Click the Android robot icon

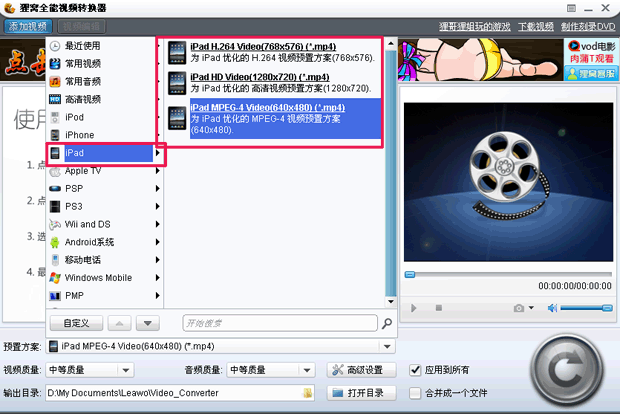pos(55,242)
